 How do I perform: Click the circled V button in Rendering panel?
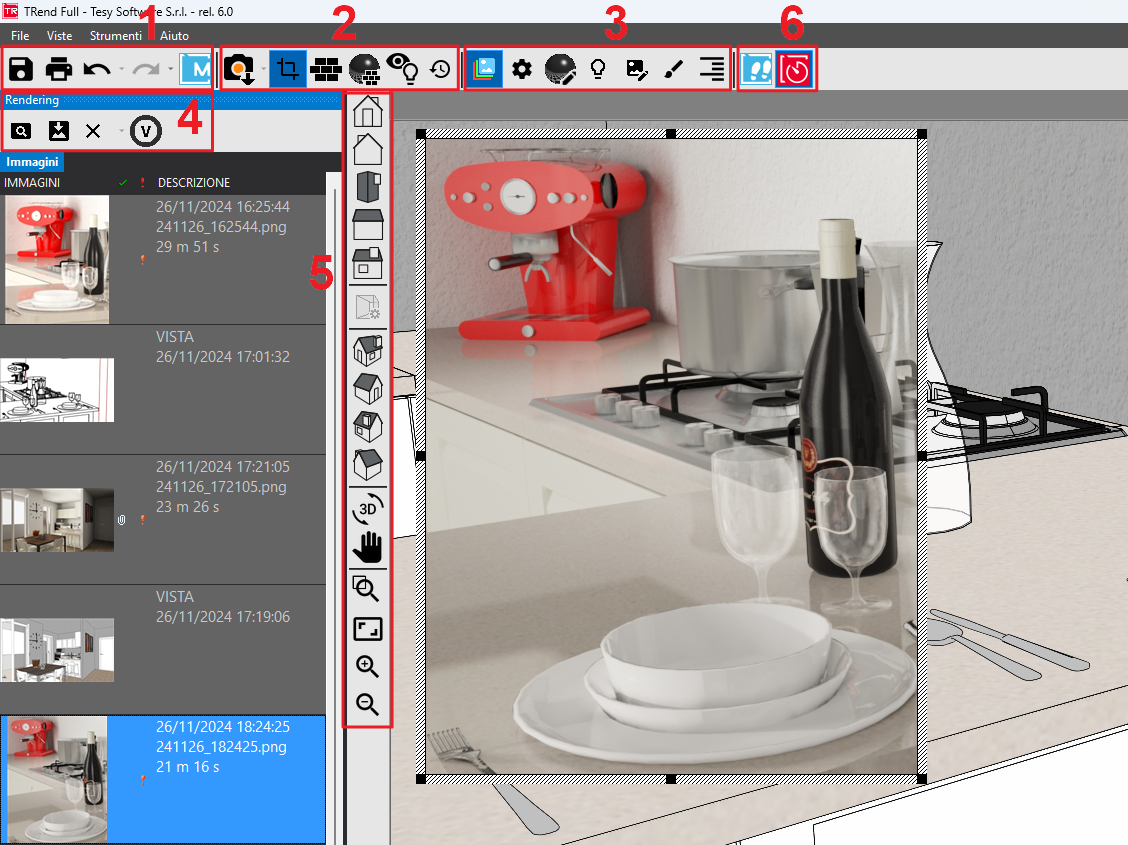pos(147,130)
